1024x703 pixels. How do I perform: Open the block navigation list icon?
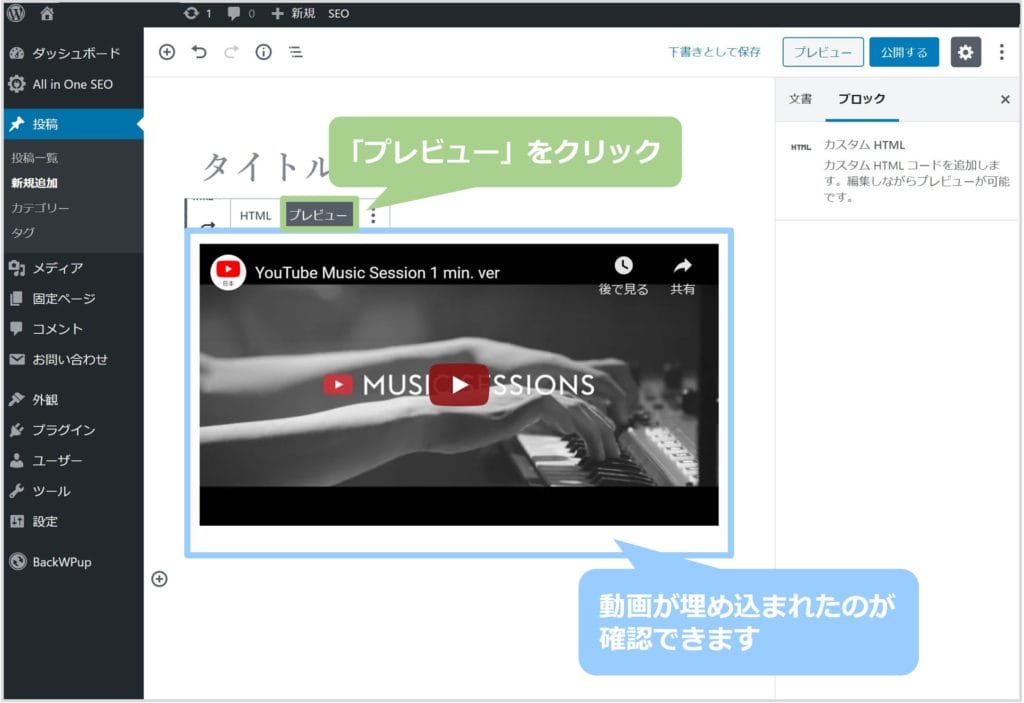pyautogui.click(x=296, y=53)
